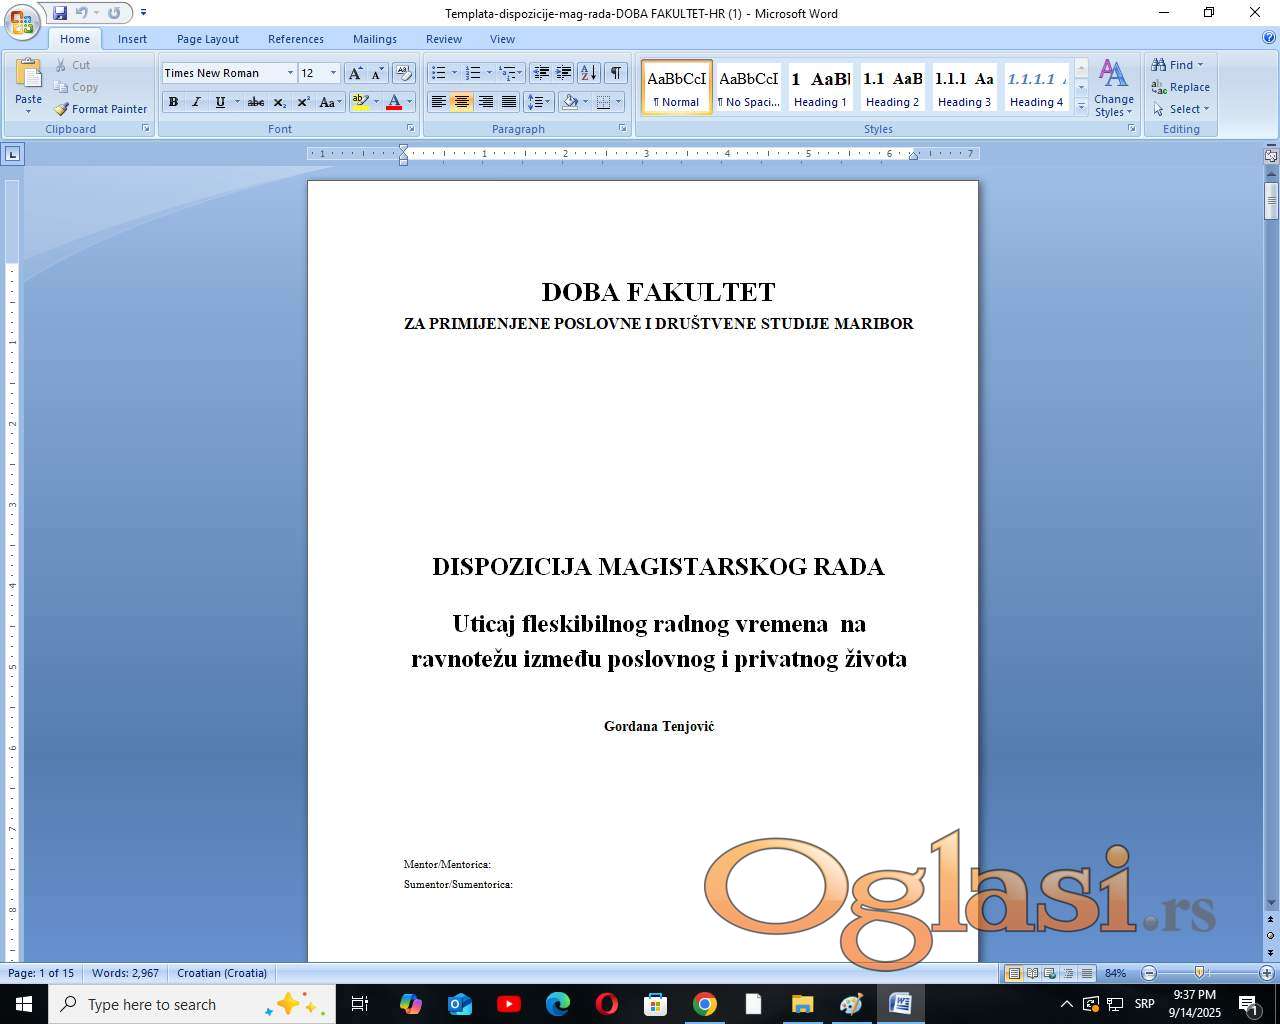The height and width of the screenshot is (1024, 1280).
Task: Click the Sort icon in Paragraph group
Action: click(x=589, y=73)
